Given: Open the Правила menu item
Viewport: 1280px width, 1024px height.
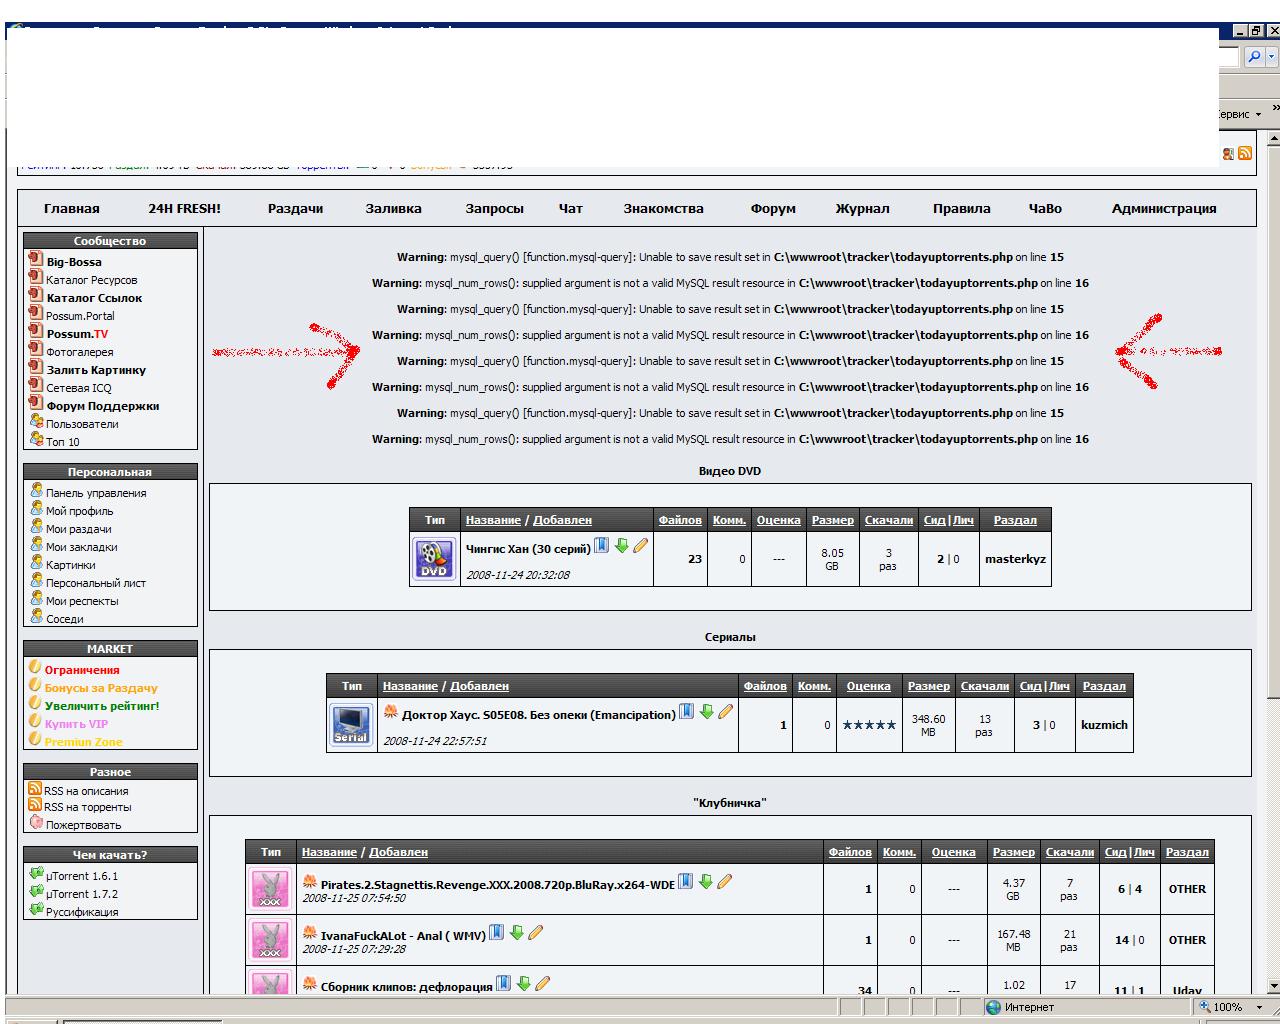Looking at the screenshot, I should click(961, 208).
